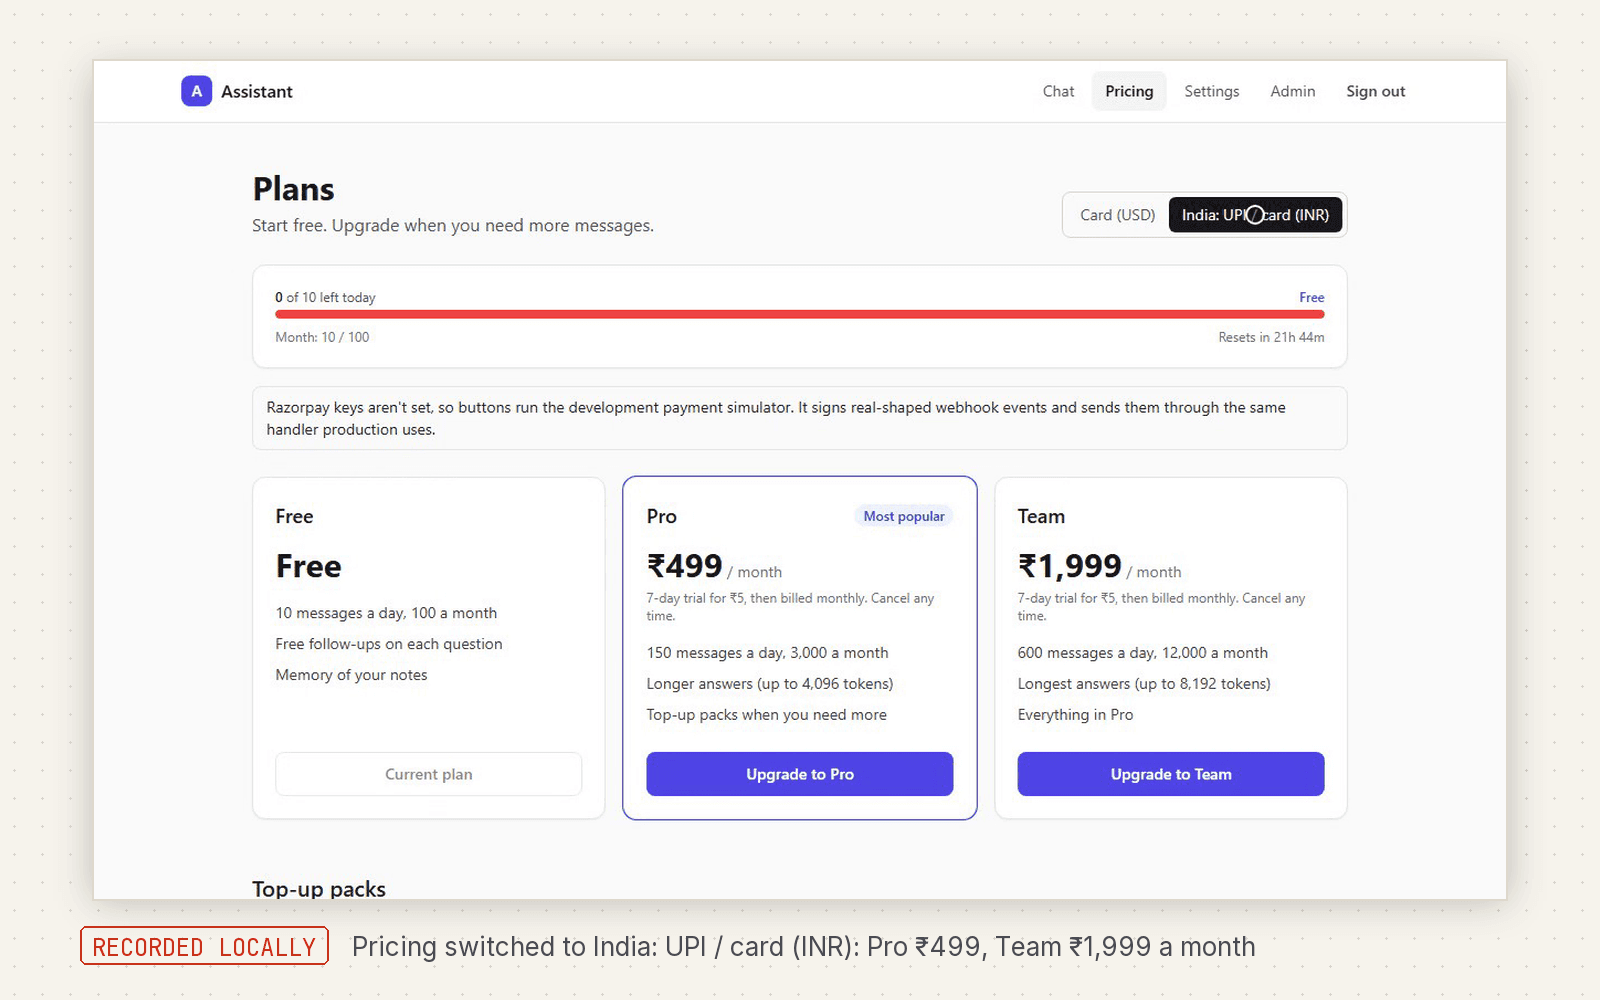
Task: Click the Razorpay keys notice text
Action: (x=776, y=418)
